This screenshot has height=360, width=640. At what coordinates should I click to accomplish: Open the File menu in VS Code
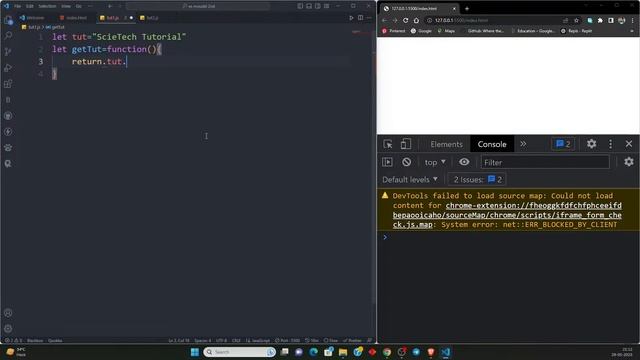(18, 6)
